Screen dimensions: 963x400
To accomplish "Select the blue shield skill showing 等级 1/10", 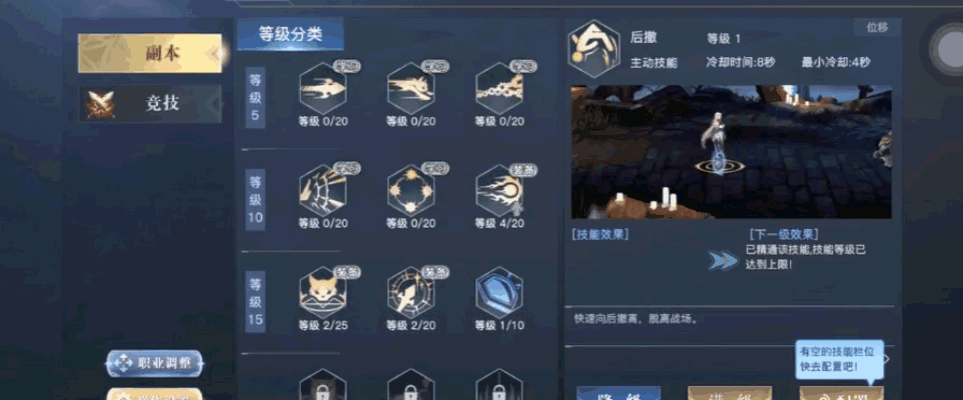I will click(499, 292).
